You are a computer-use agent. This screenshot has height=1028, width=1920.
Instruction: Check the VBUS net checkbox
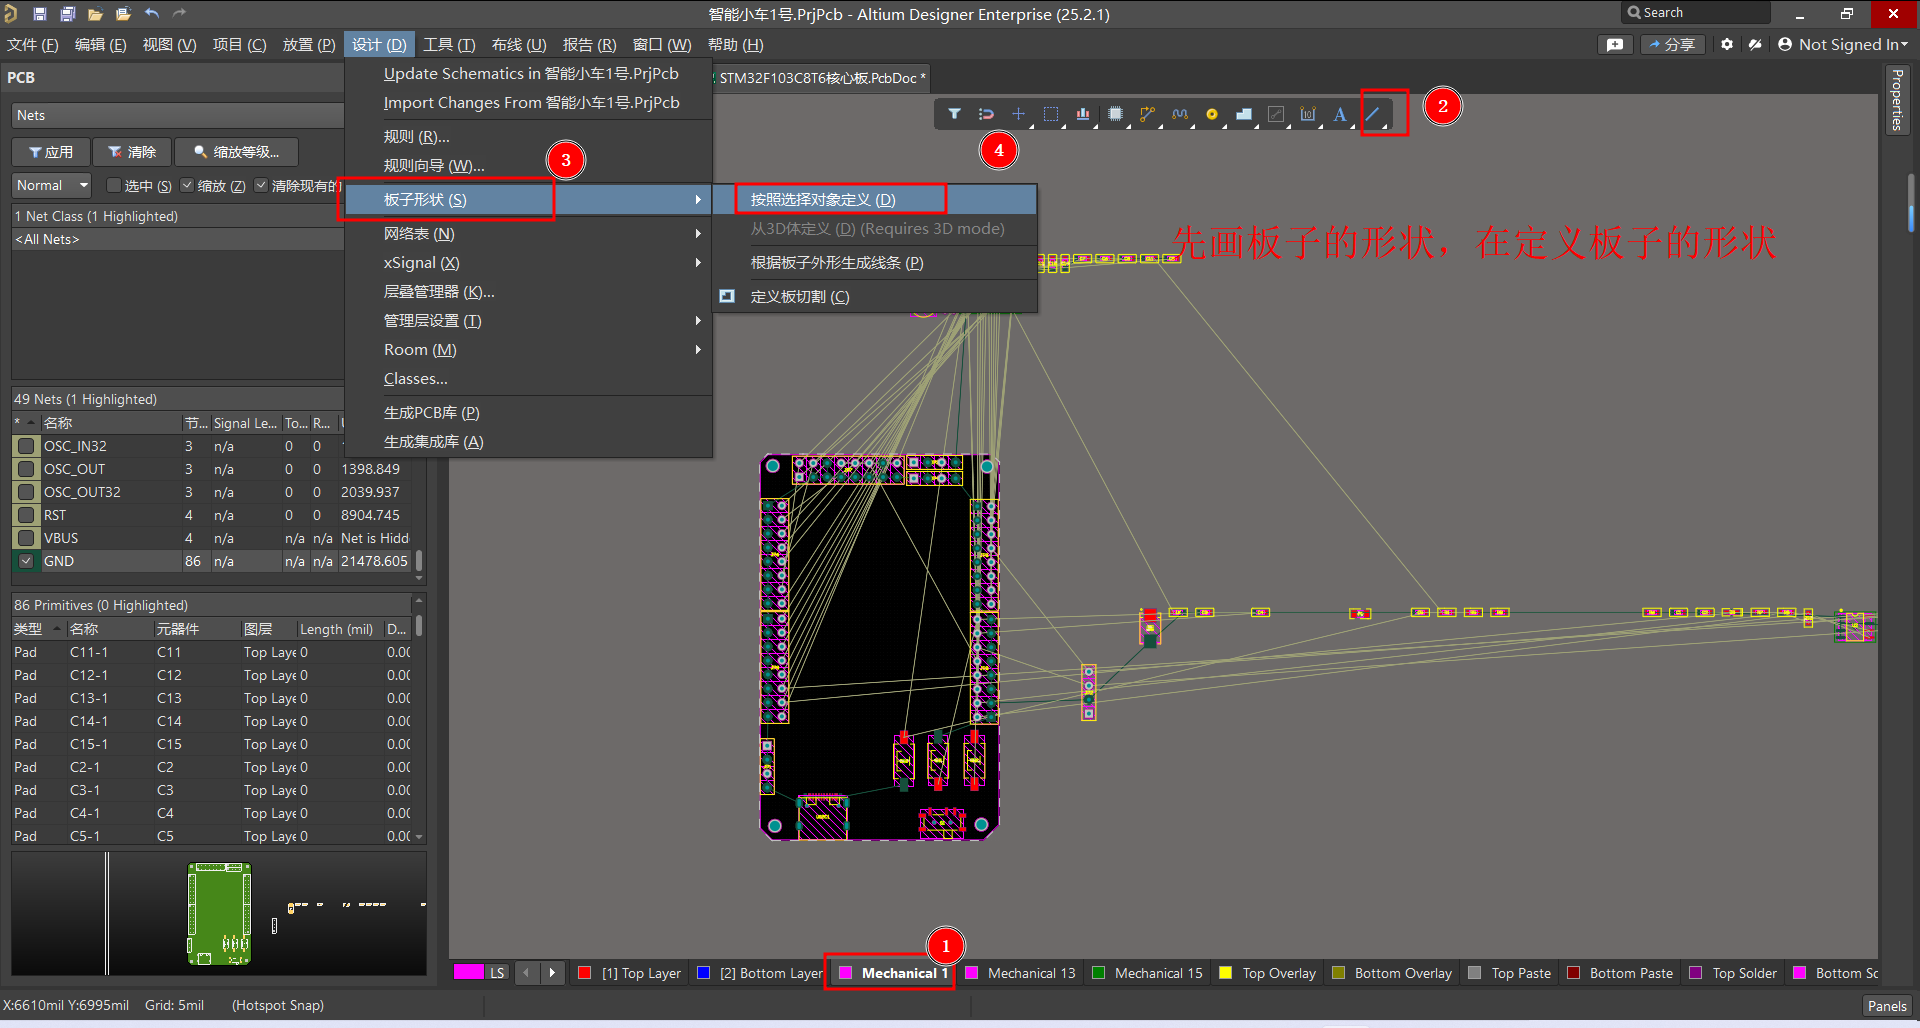point(27,538)
